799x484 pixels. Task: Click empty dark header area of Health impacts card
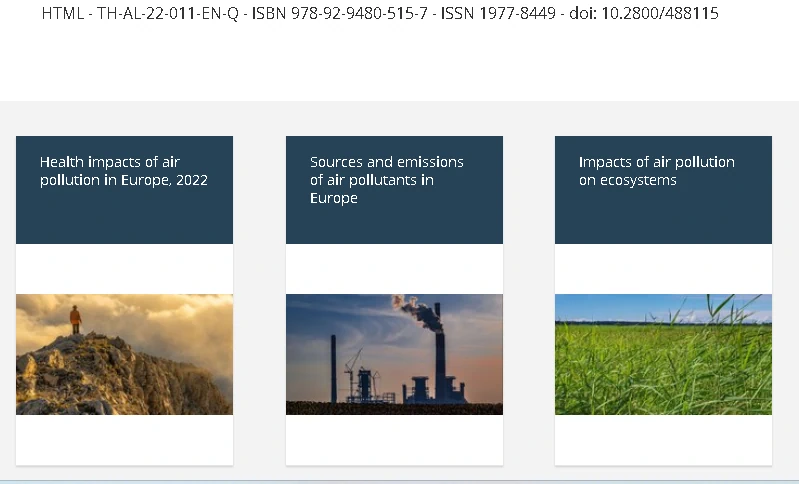click(124, 220)
